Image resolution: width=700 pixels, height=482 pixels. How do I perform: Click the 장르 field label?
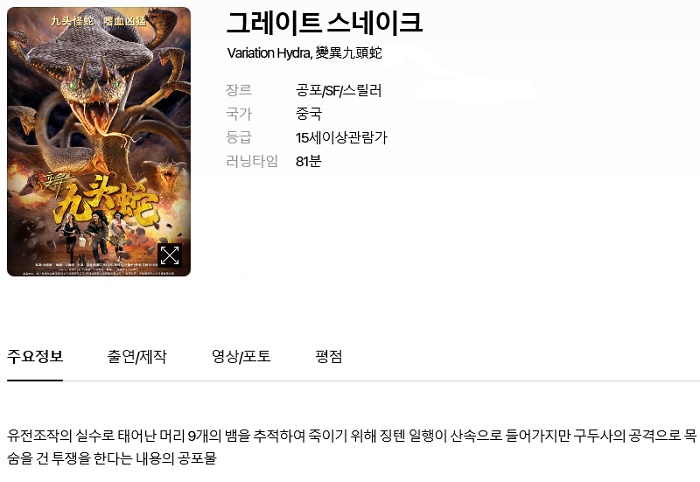coord(239,91)
